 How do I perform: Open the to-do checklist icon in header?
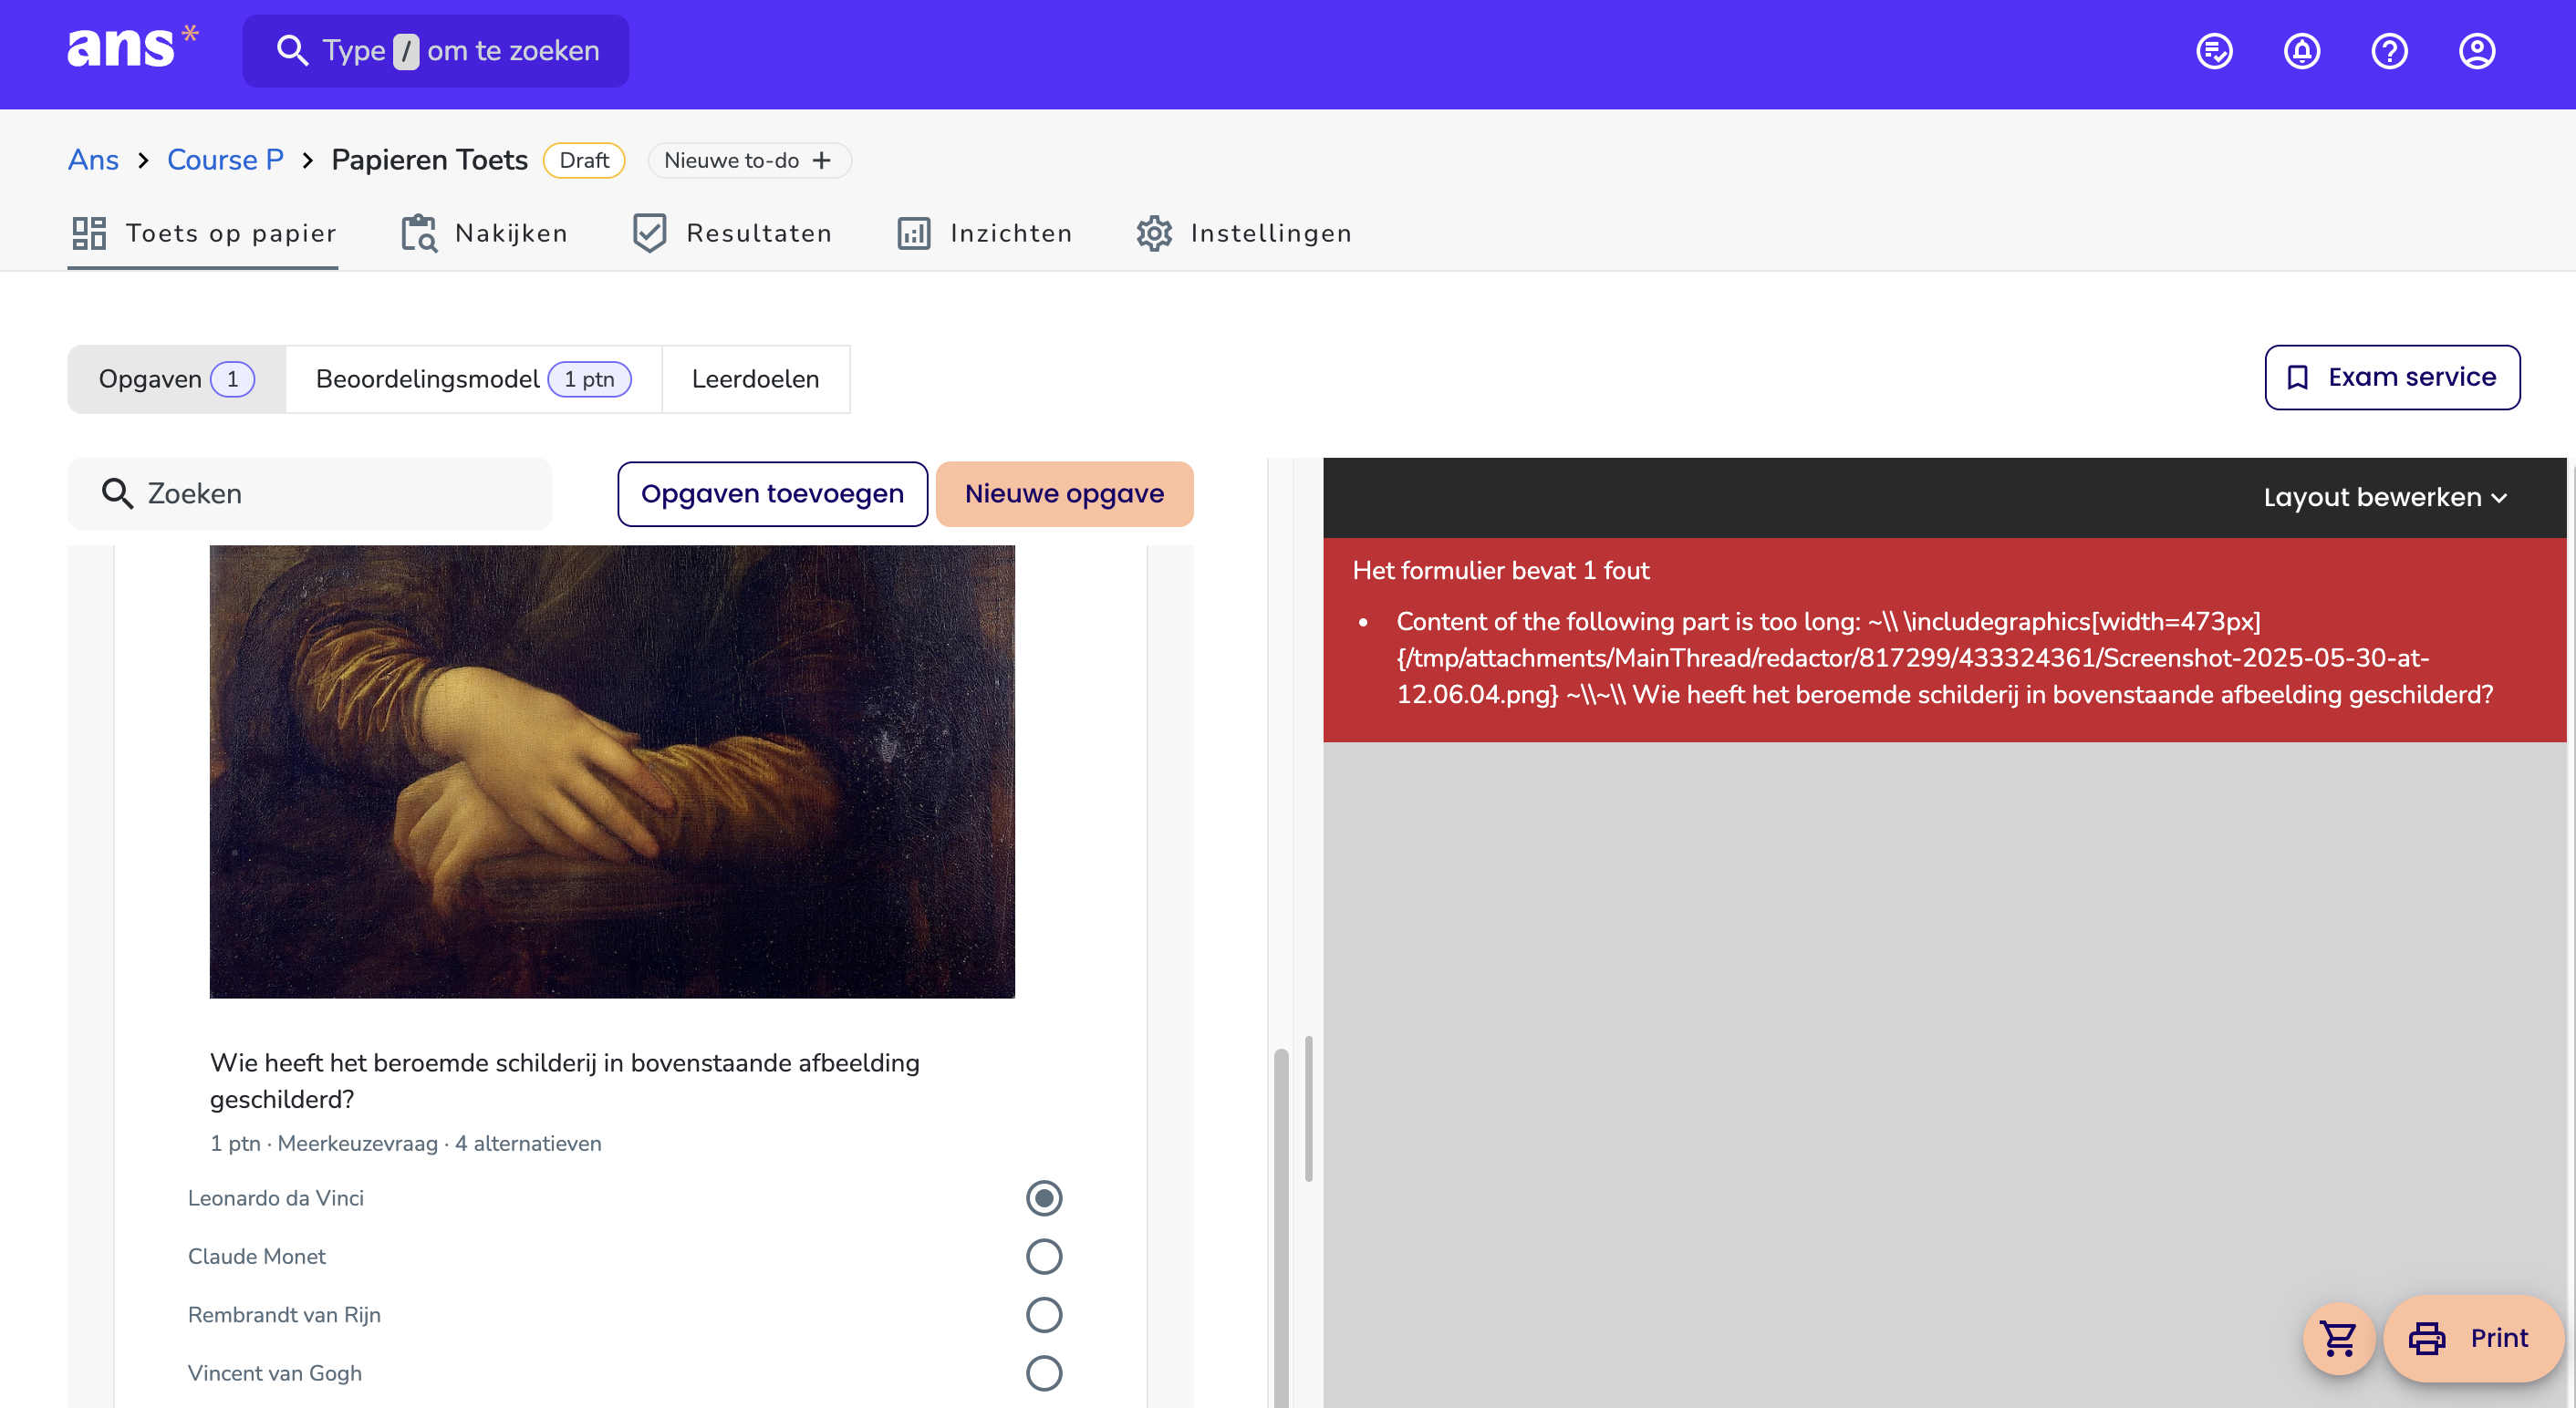point(2214,51)
